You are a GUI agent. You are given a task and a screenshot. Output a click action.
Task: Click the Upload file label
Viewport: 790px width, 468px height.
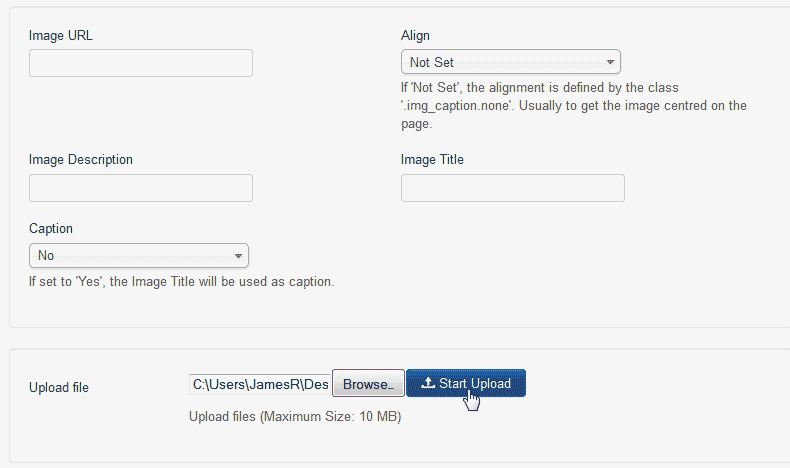pyautogui.click(x=59, y=387)
